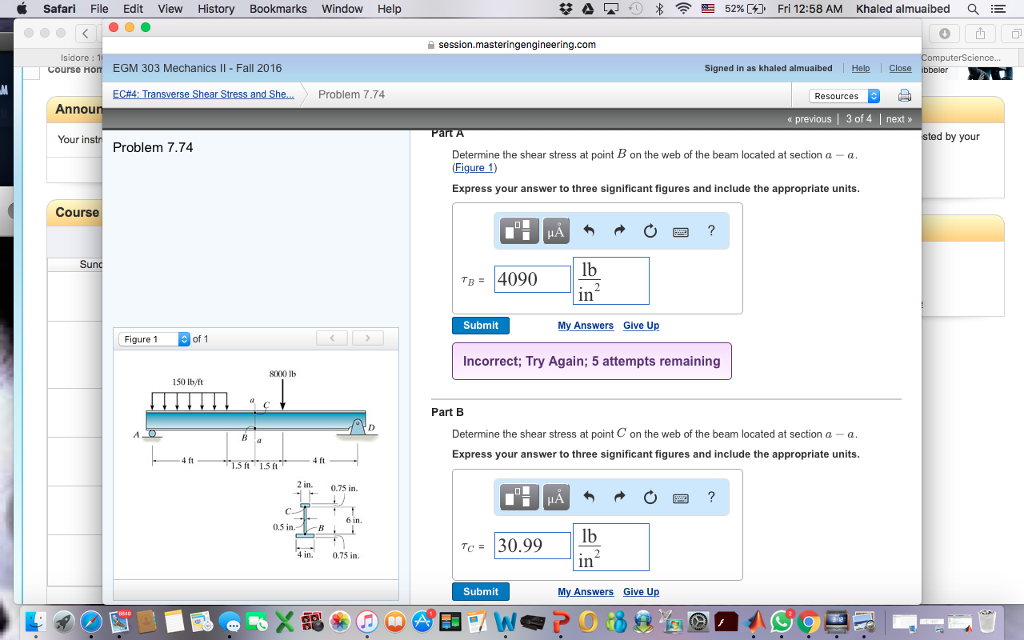1024x640 pixels.
Task: Open the Edit menu
Action: coord(133,9)
